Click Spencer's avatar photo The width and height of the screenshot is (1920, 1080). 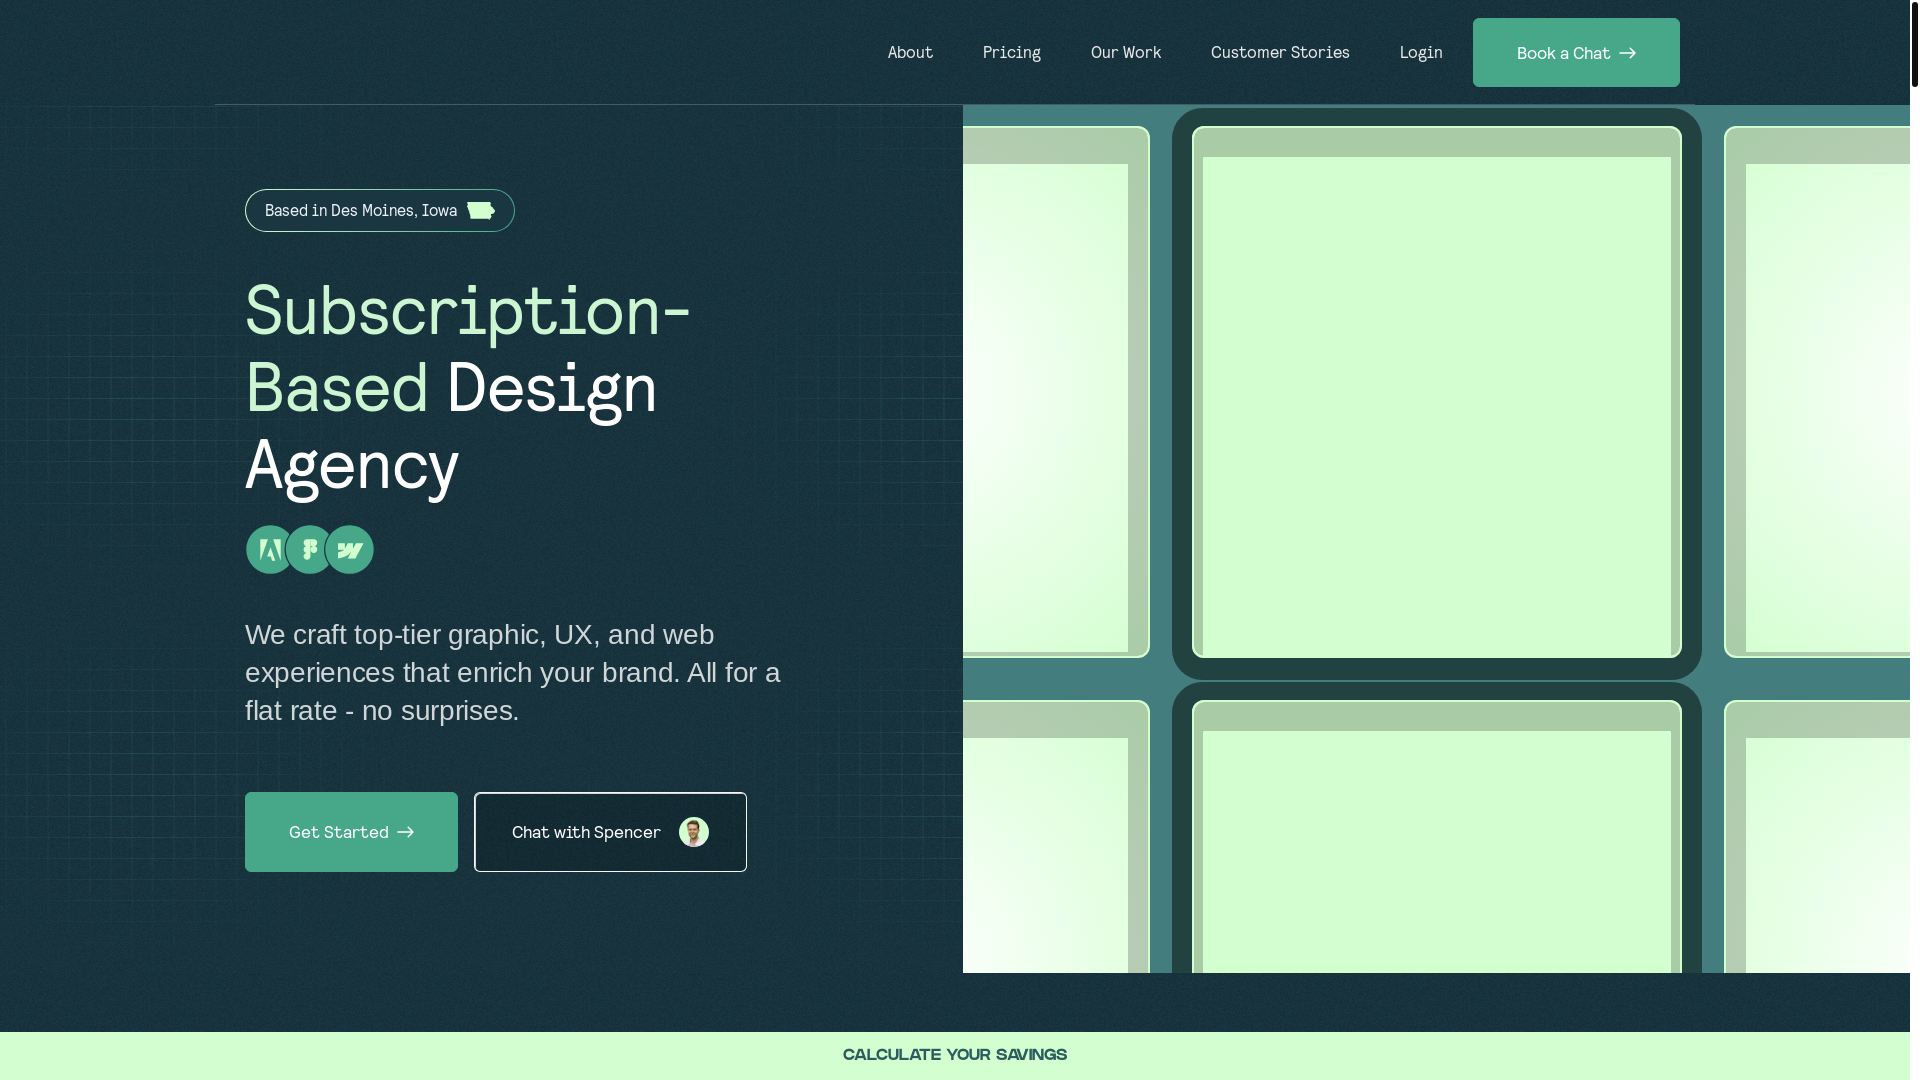coord(693,831)
